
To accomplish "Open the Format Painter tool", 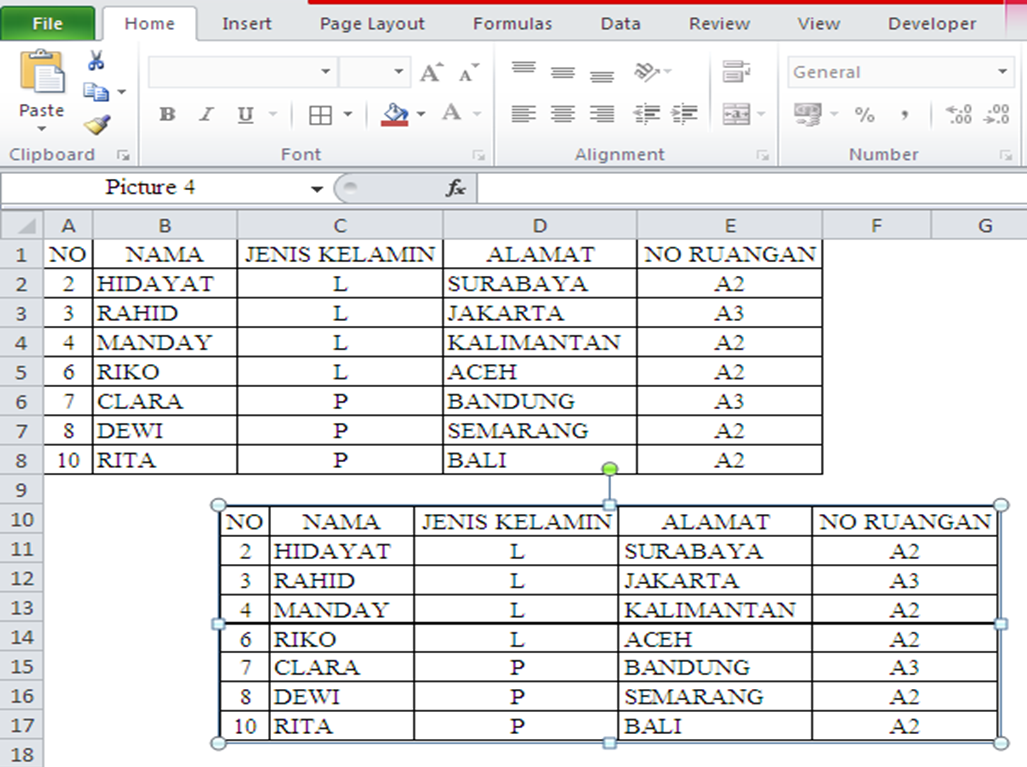I will (98, 123).
